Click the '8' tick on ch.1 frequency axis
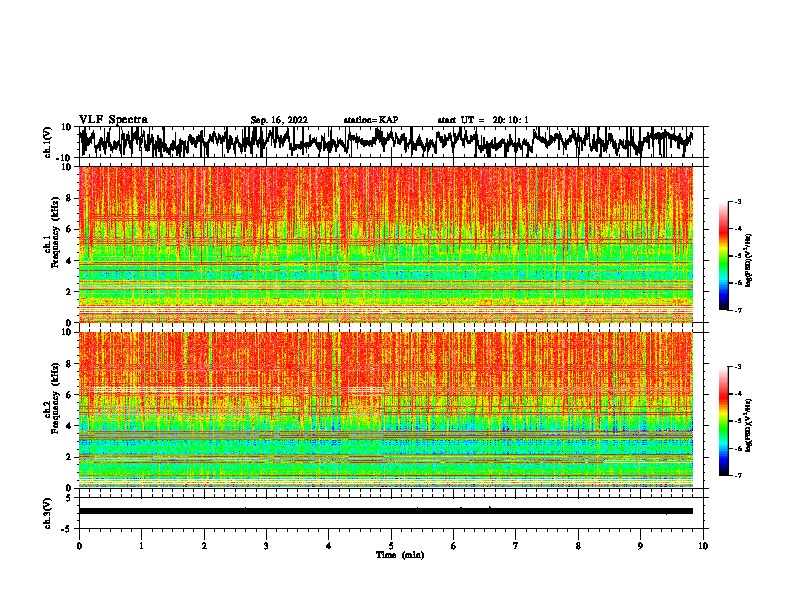 [x=69, y=198]
